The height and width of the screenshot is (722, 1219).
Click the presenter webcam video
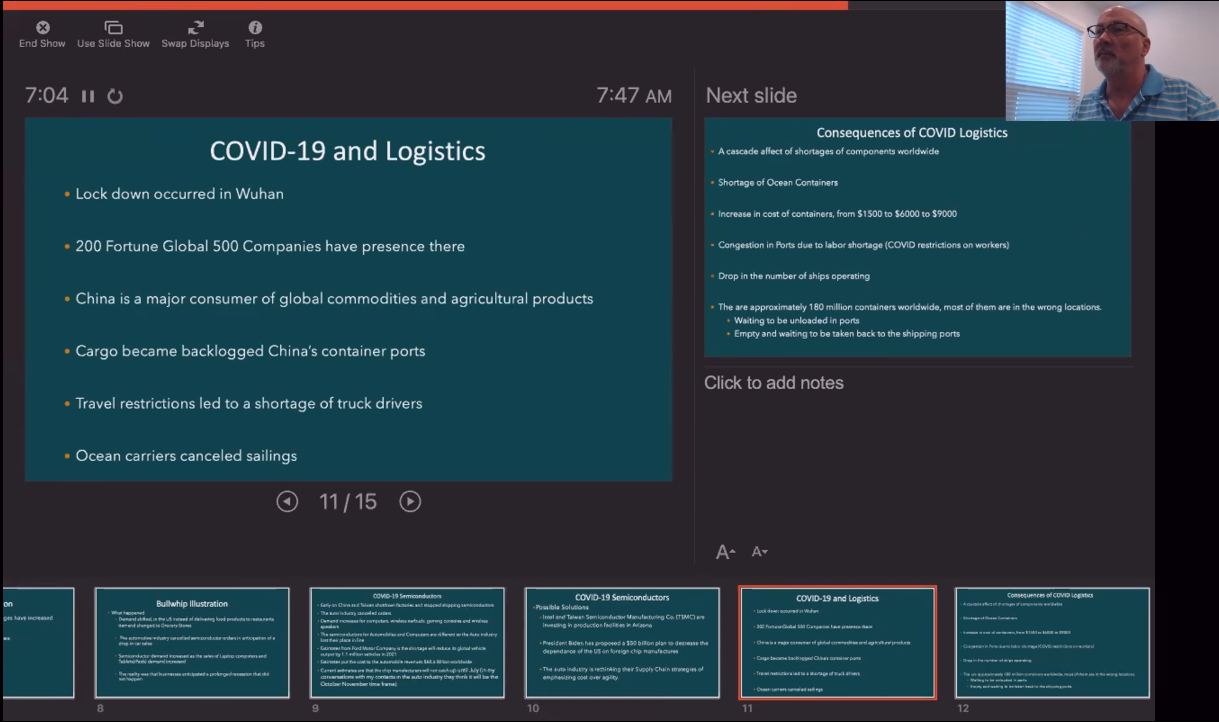click(1112, 61)
